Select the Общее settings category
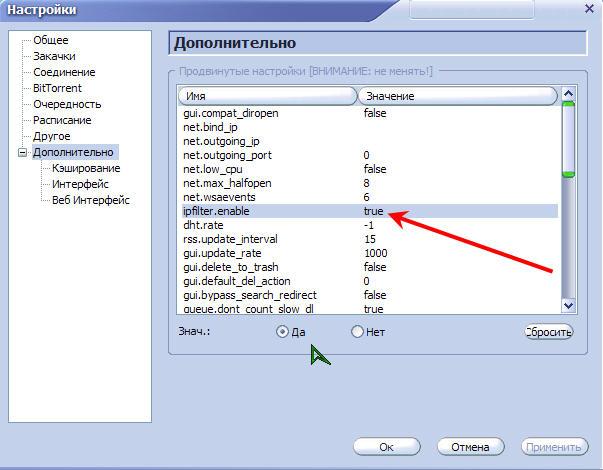Image resolution: width=603 pixels, height=470 pixels. 50,40
